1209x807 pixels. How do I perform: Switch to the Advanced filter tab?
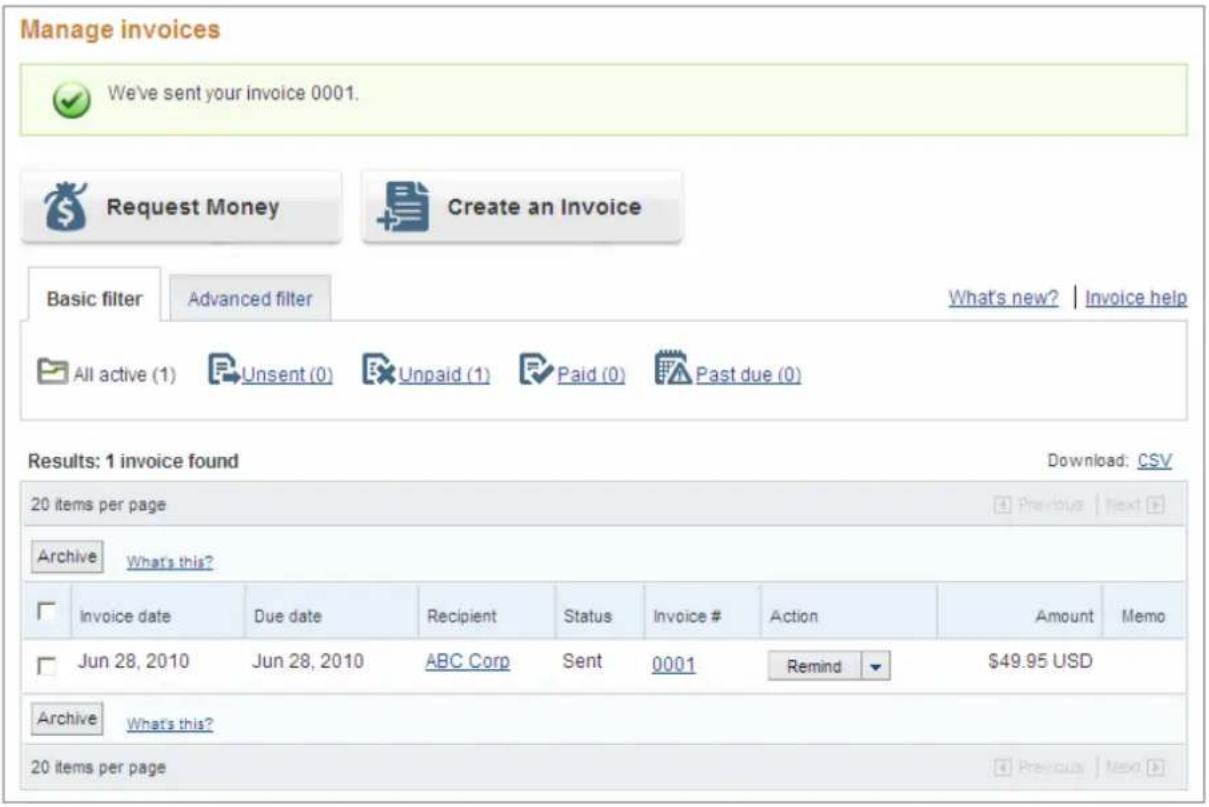point(250,298)
